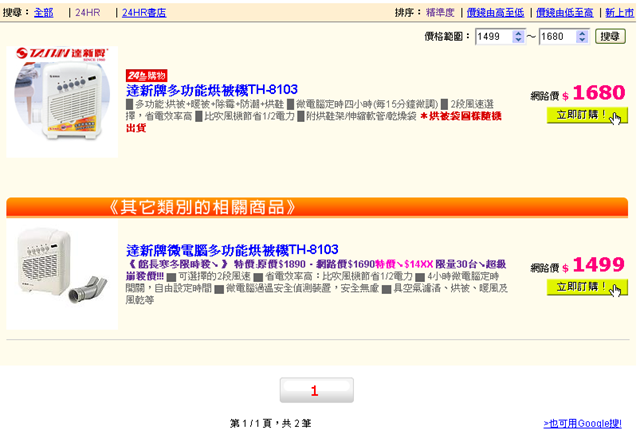
Task: Click the $1499 price text
Action: click(599, 265)
